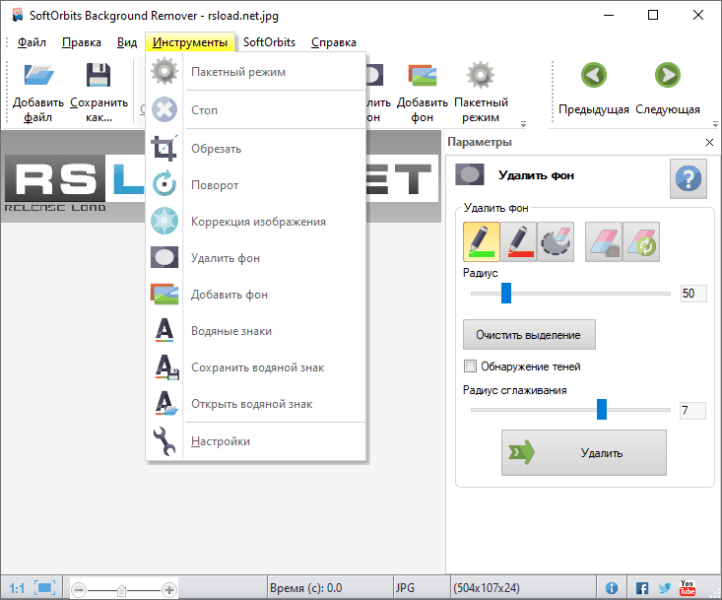The height and width of the screenshot is (600, 722).
Task: Select the red background marker tool
Action: (x=518, y=242)
